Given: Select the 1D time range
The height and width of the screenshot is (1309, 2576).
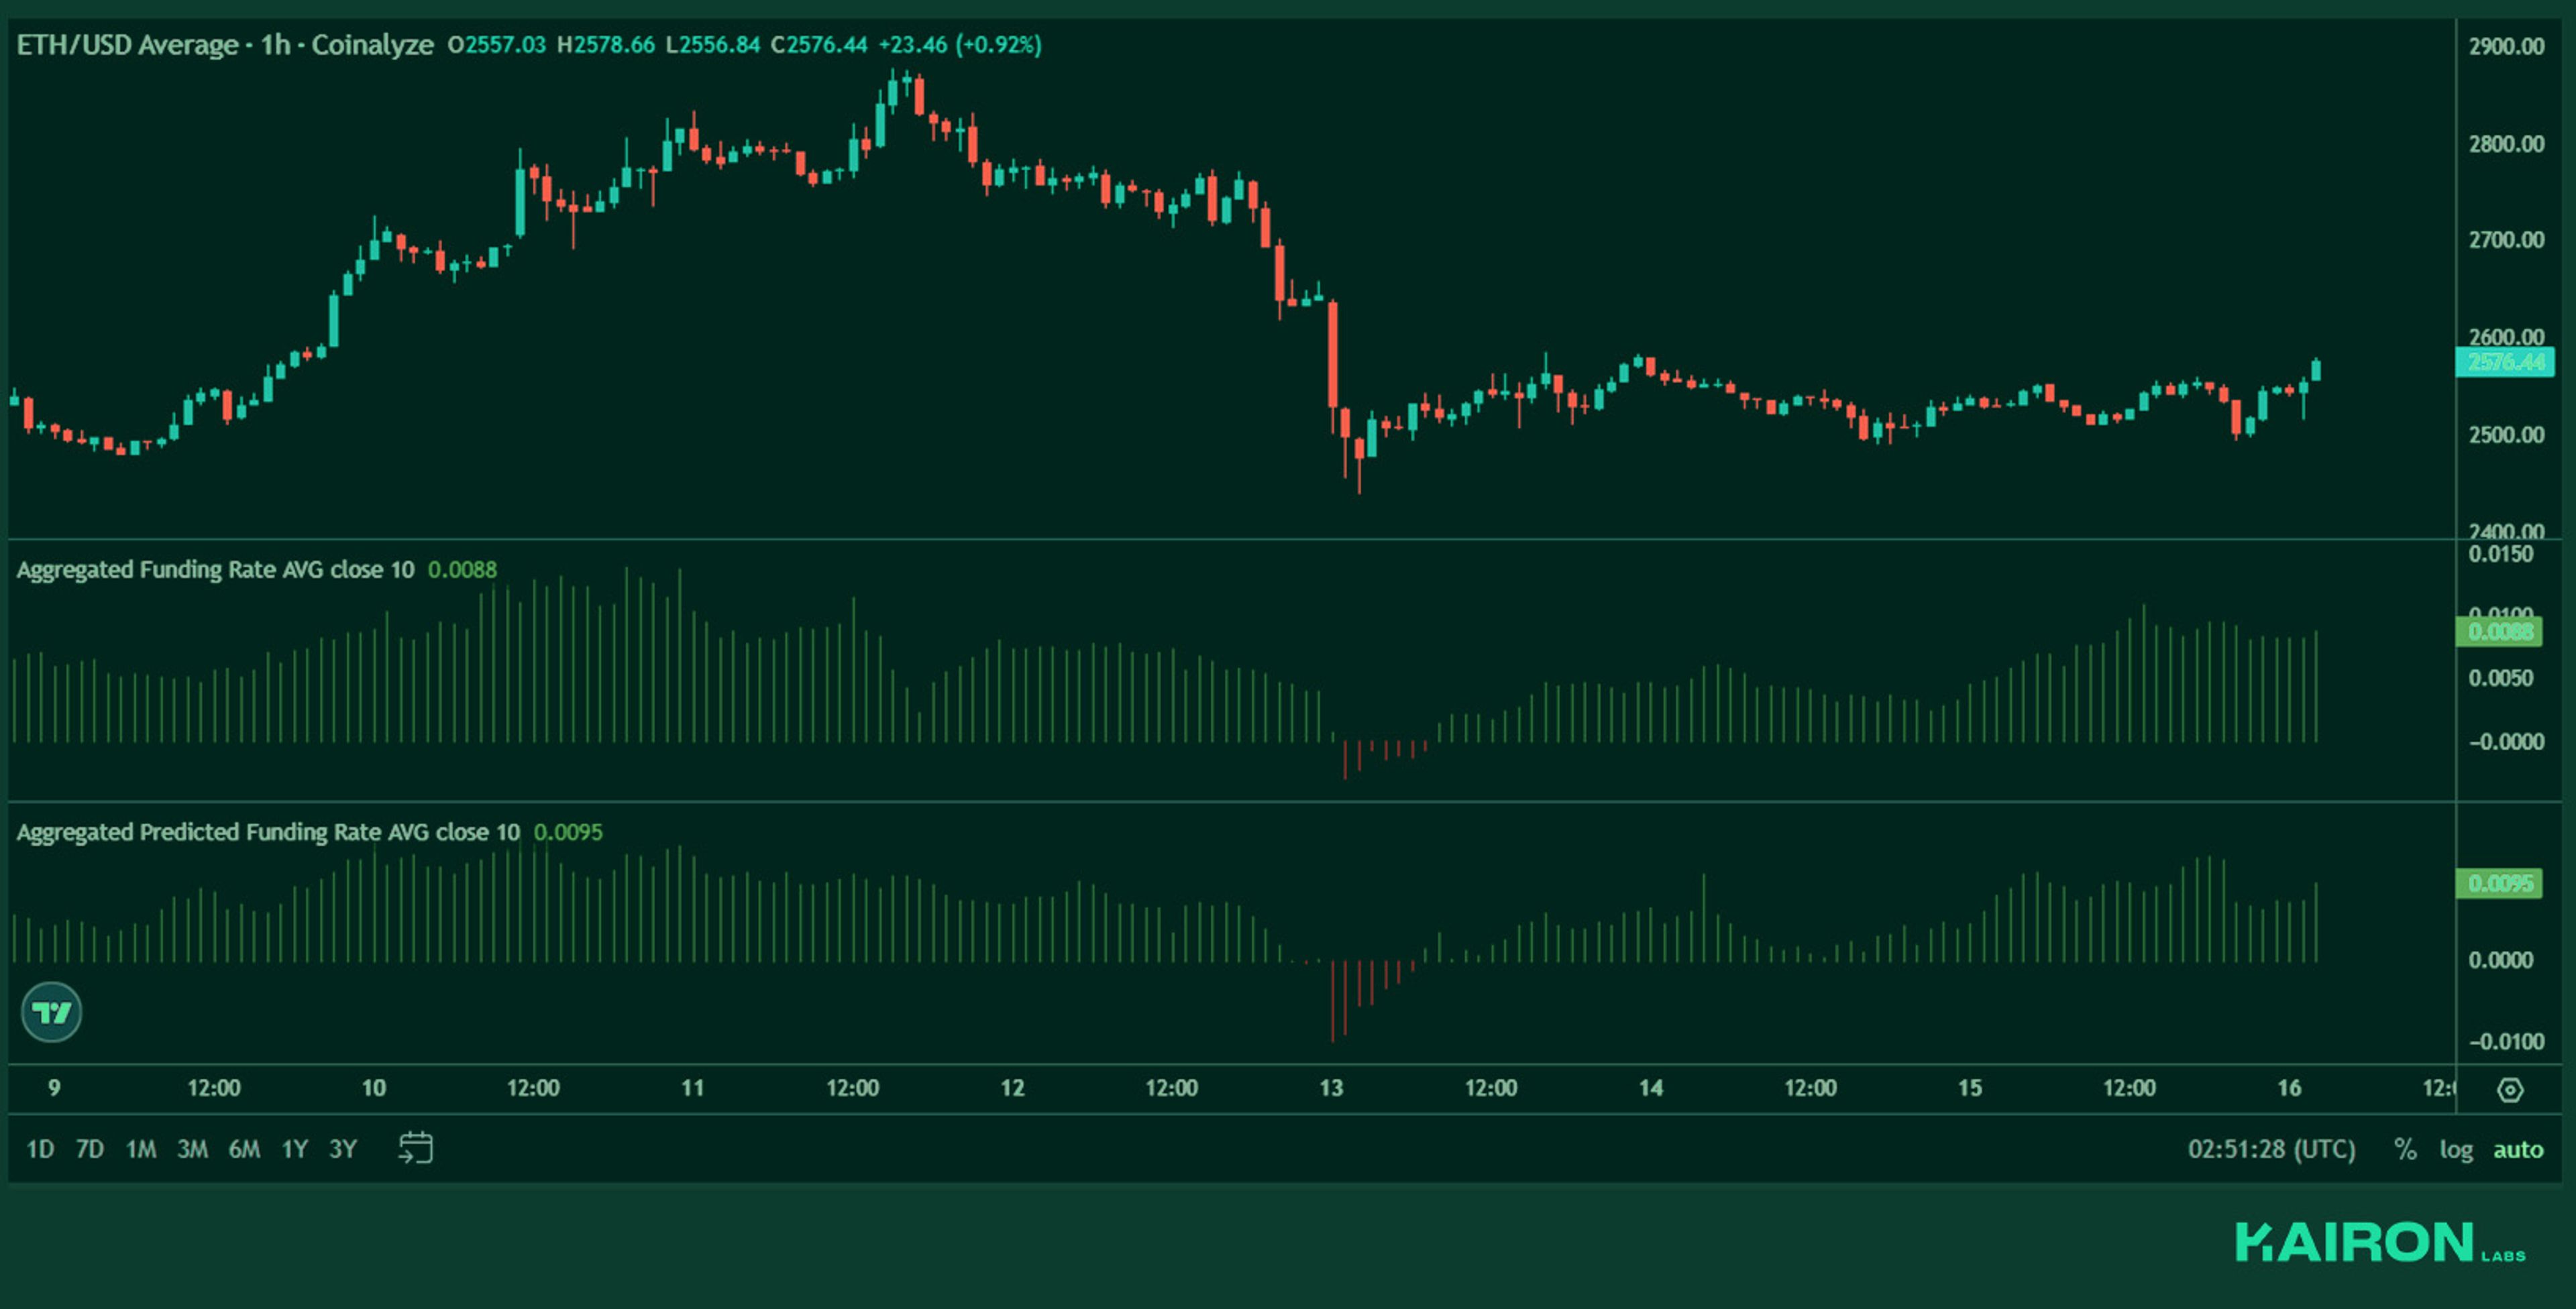Looking at the screenshot, I should tap(40, 1149).
